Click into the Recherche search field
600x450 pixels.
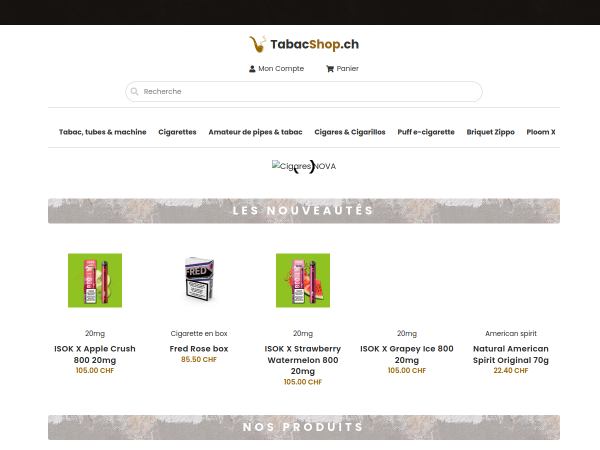304,91
